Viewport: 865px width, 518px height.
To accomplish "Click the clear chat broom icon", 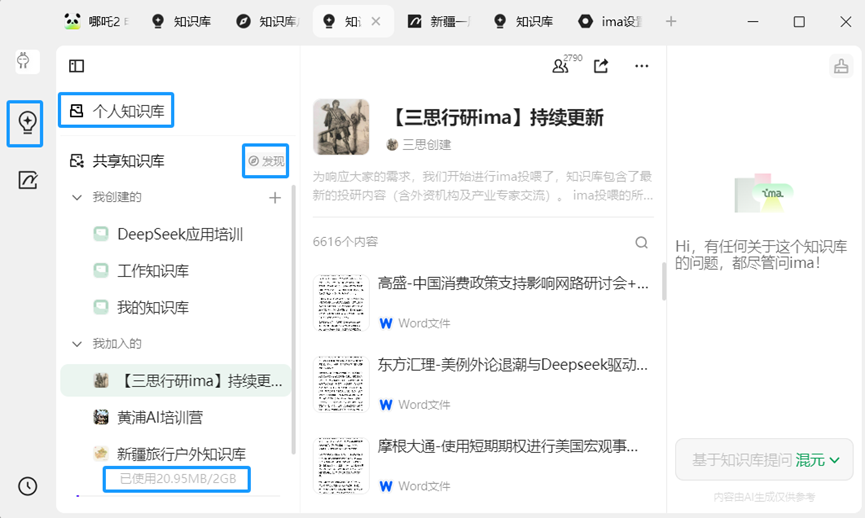I will pos(841,66).
